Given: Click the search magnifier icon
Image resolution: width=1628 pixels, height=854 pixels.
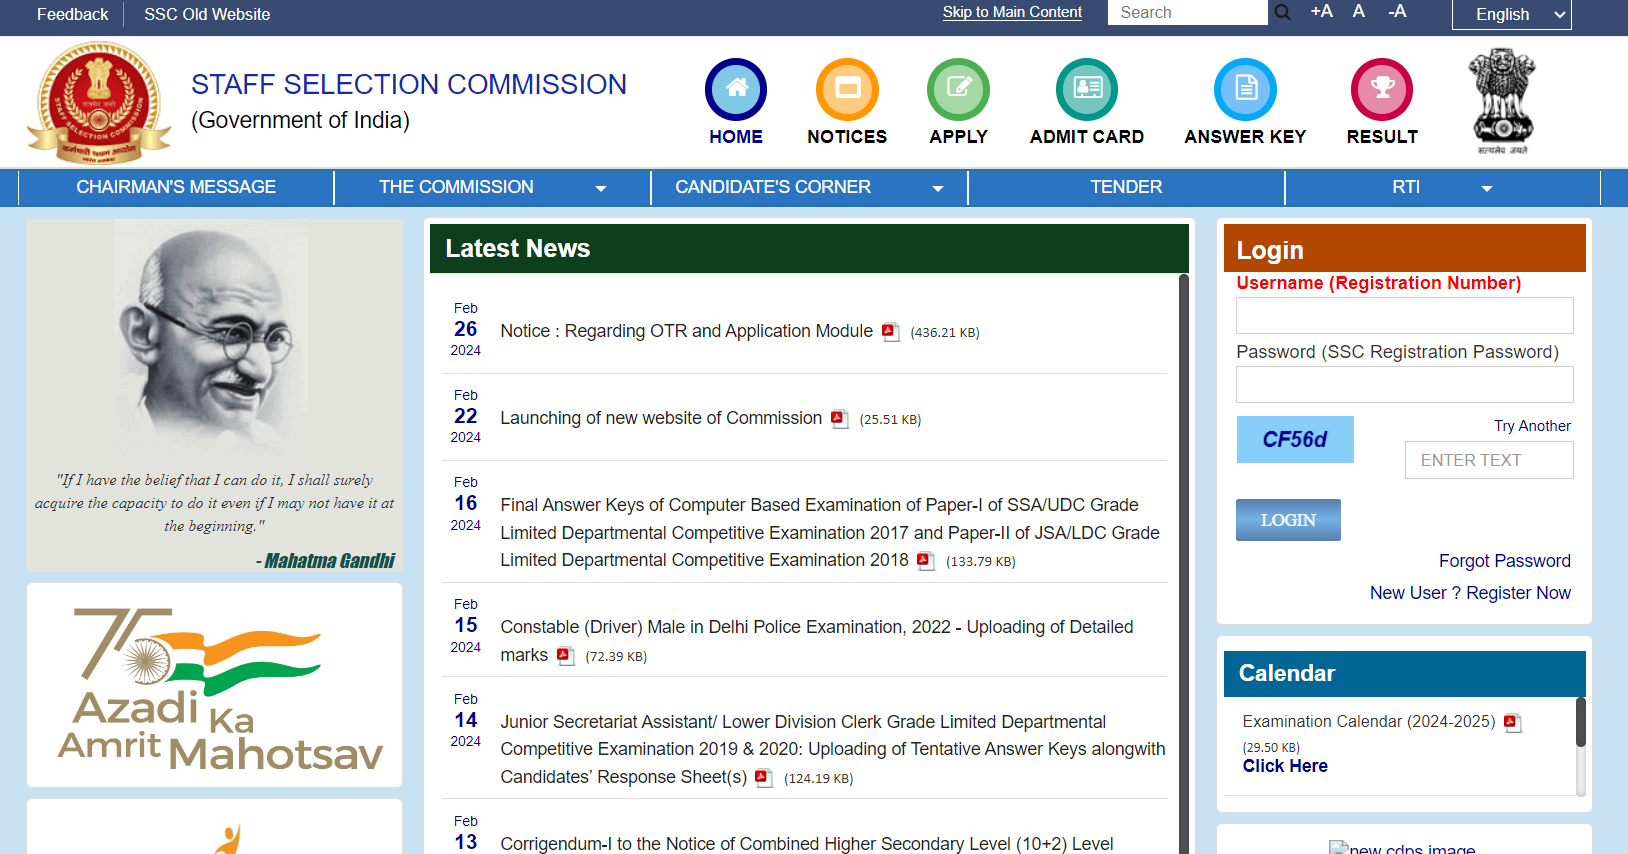Looking at the screenshot, I should click(x=1283, y=12).
